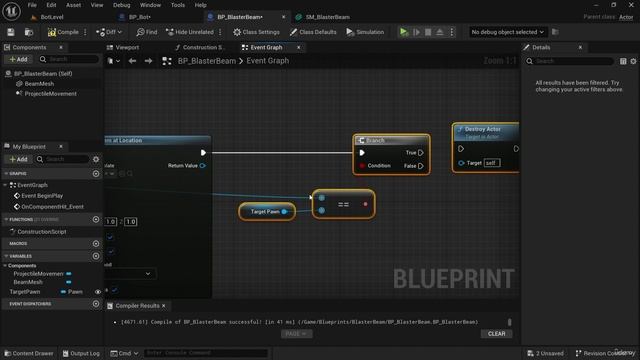Click the debug object locate icon

pyautogui.click(x=555, y=32)
